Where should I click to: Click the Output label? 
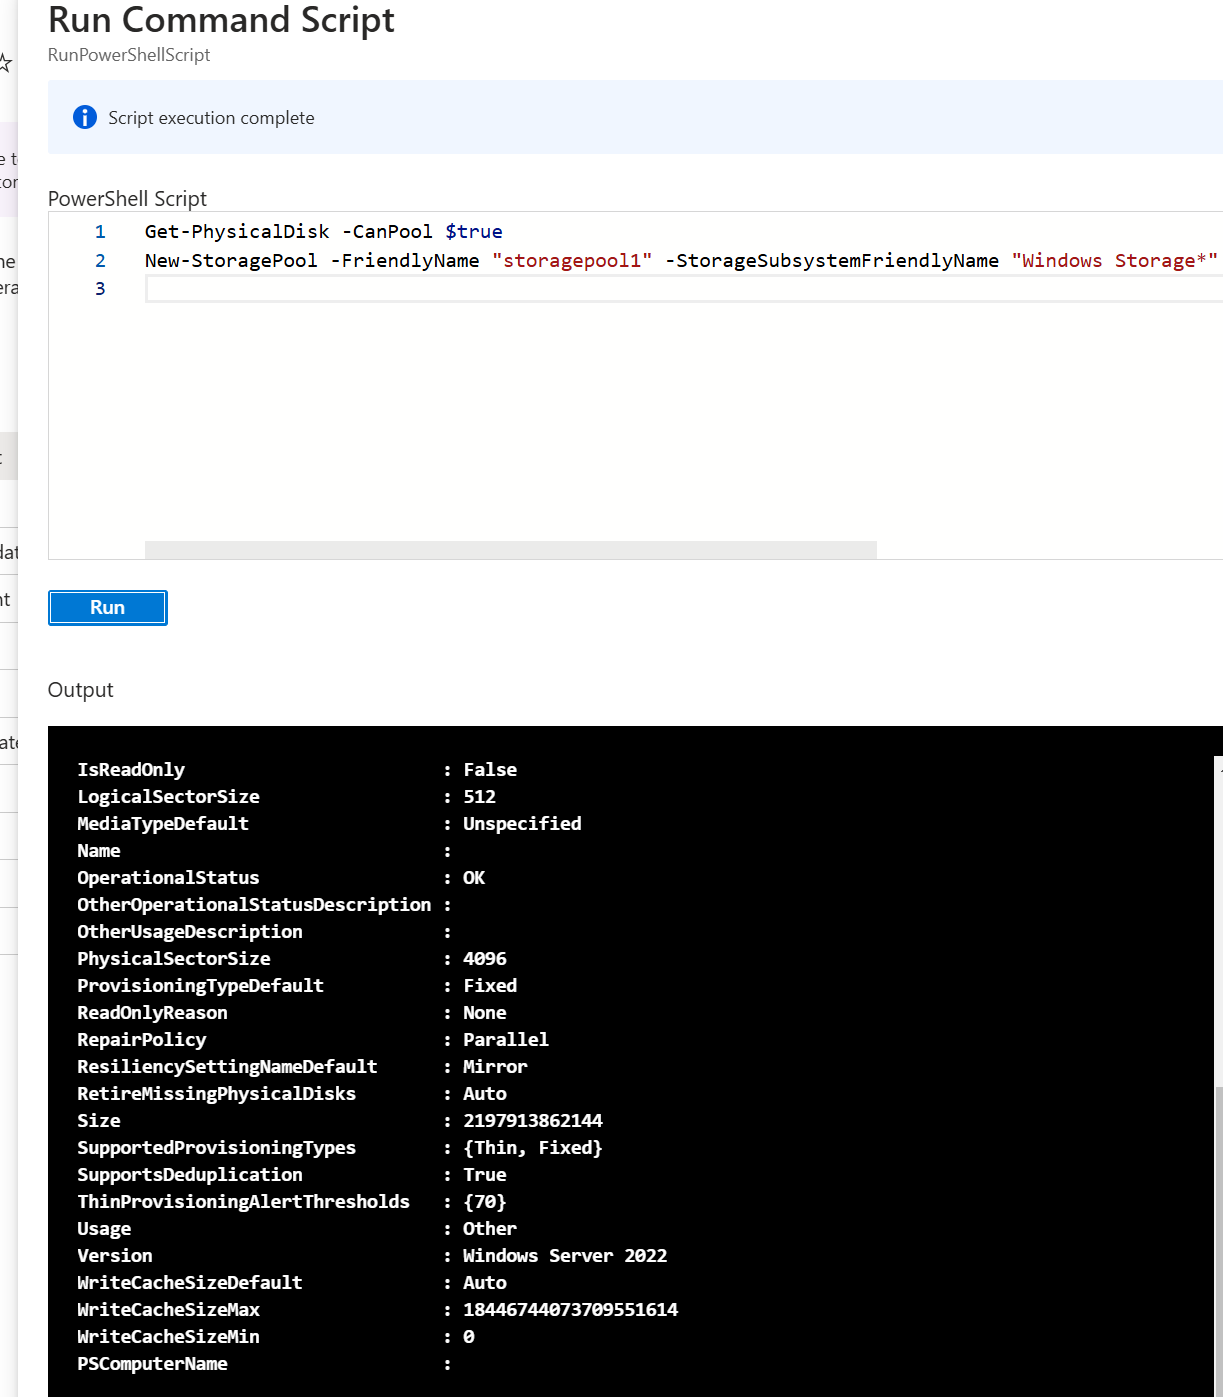(81, 690)
